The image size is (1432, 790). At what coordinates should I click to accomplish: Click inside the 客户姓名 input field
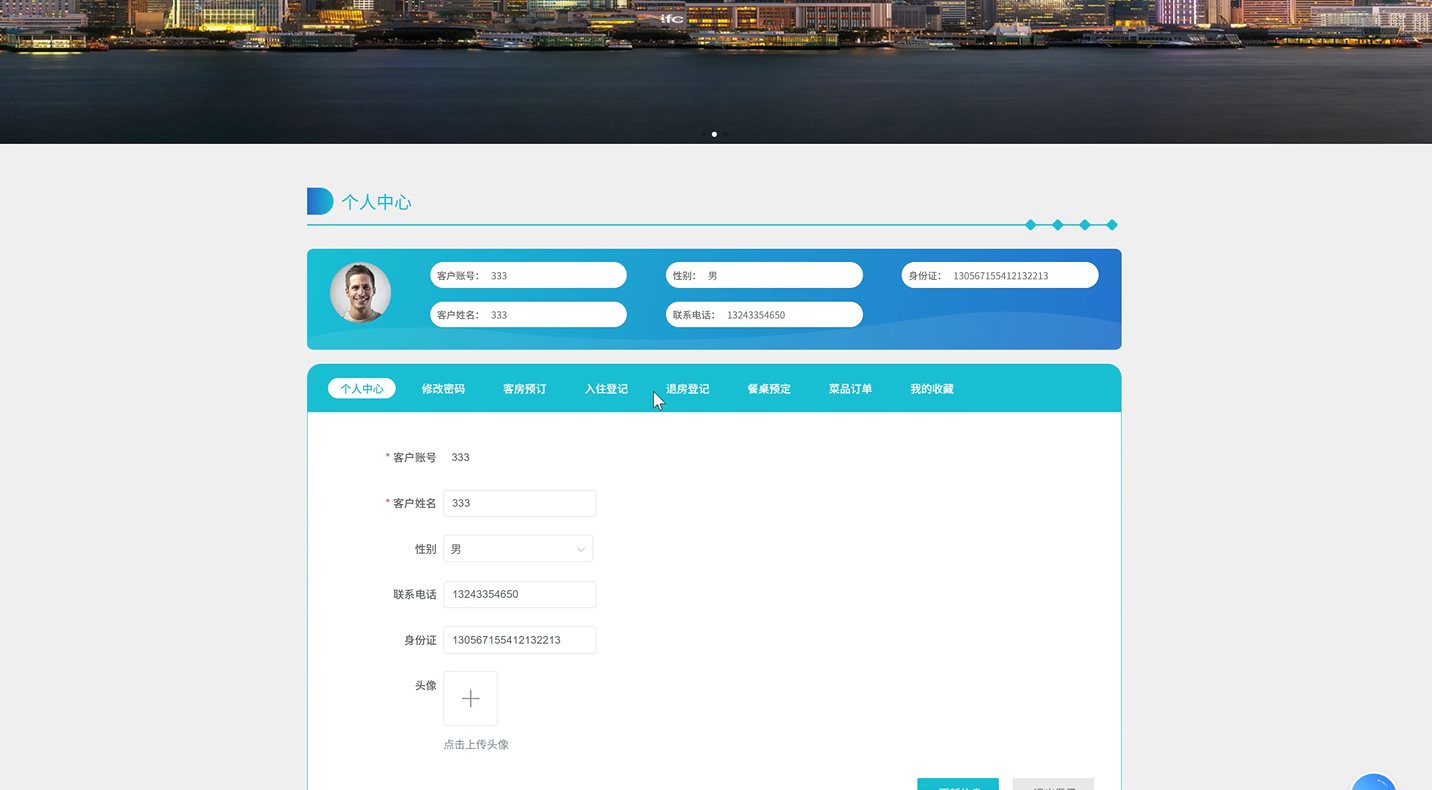click(x=519, y=503)
